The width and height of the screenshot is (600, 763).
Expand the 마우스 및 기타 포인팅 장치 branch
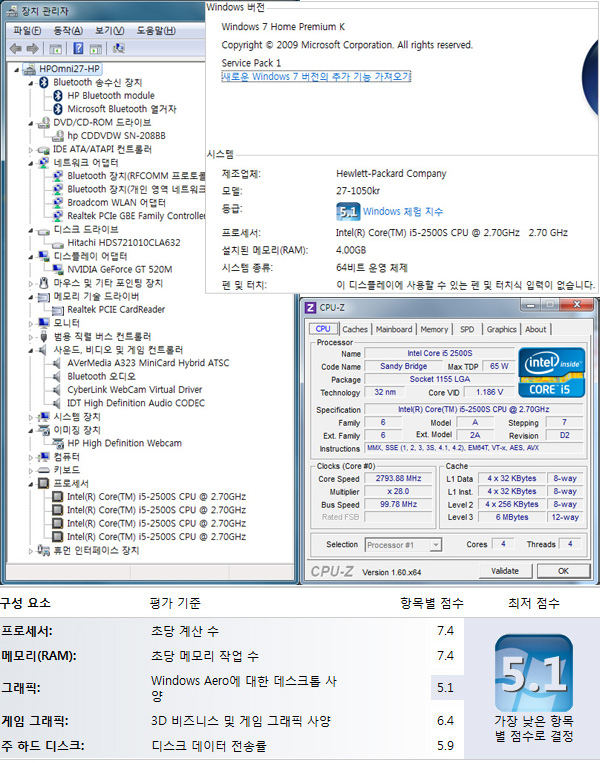click(x=31, y=284)
